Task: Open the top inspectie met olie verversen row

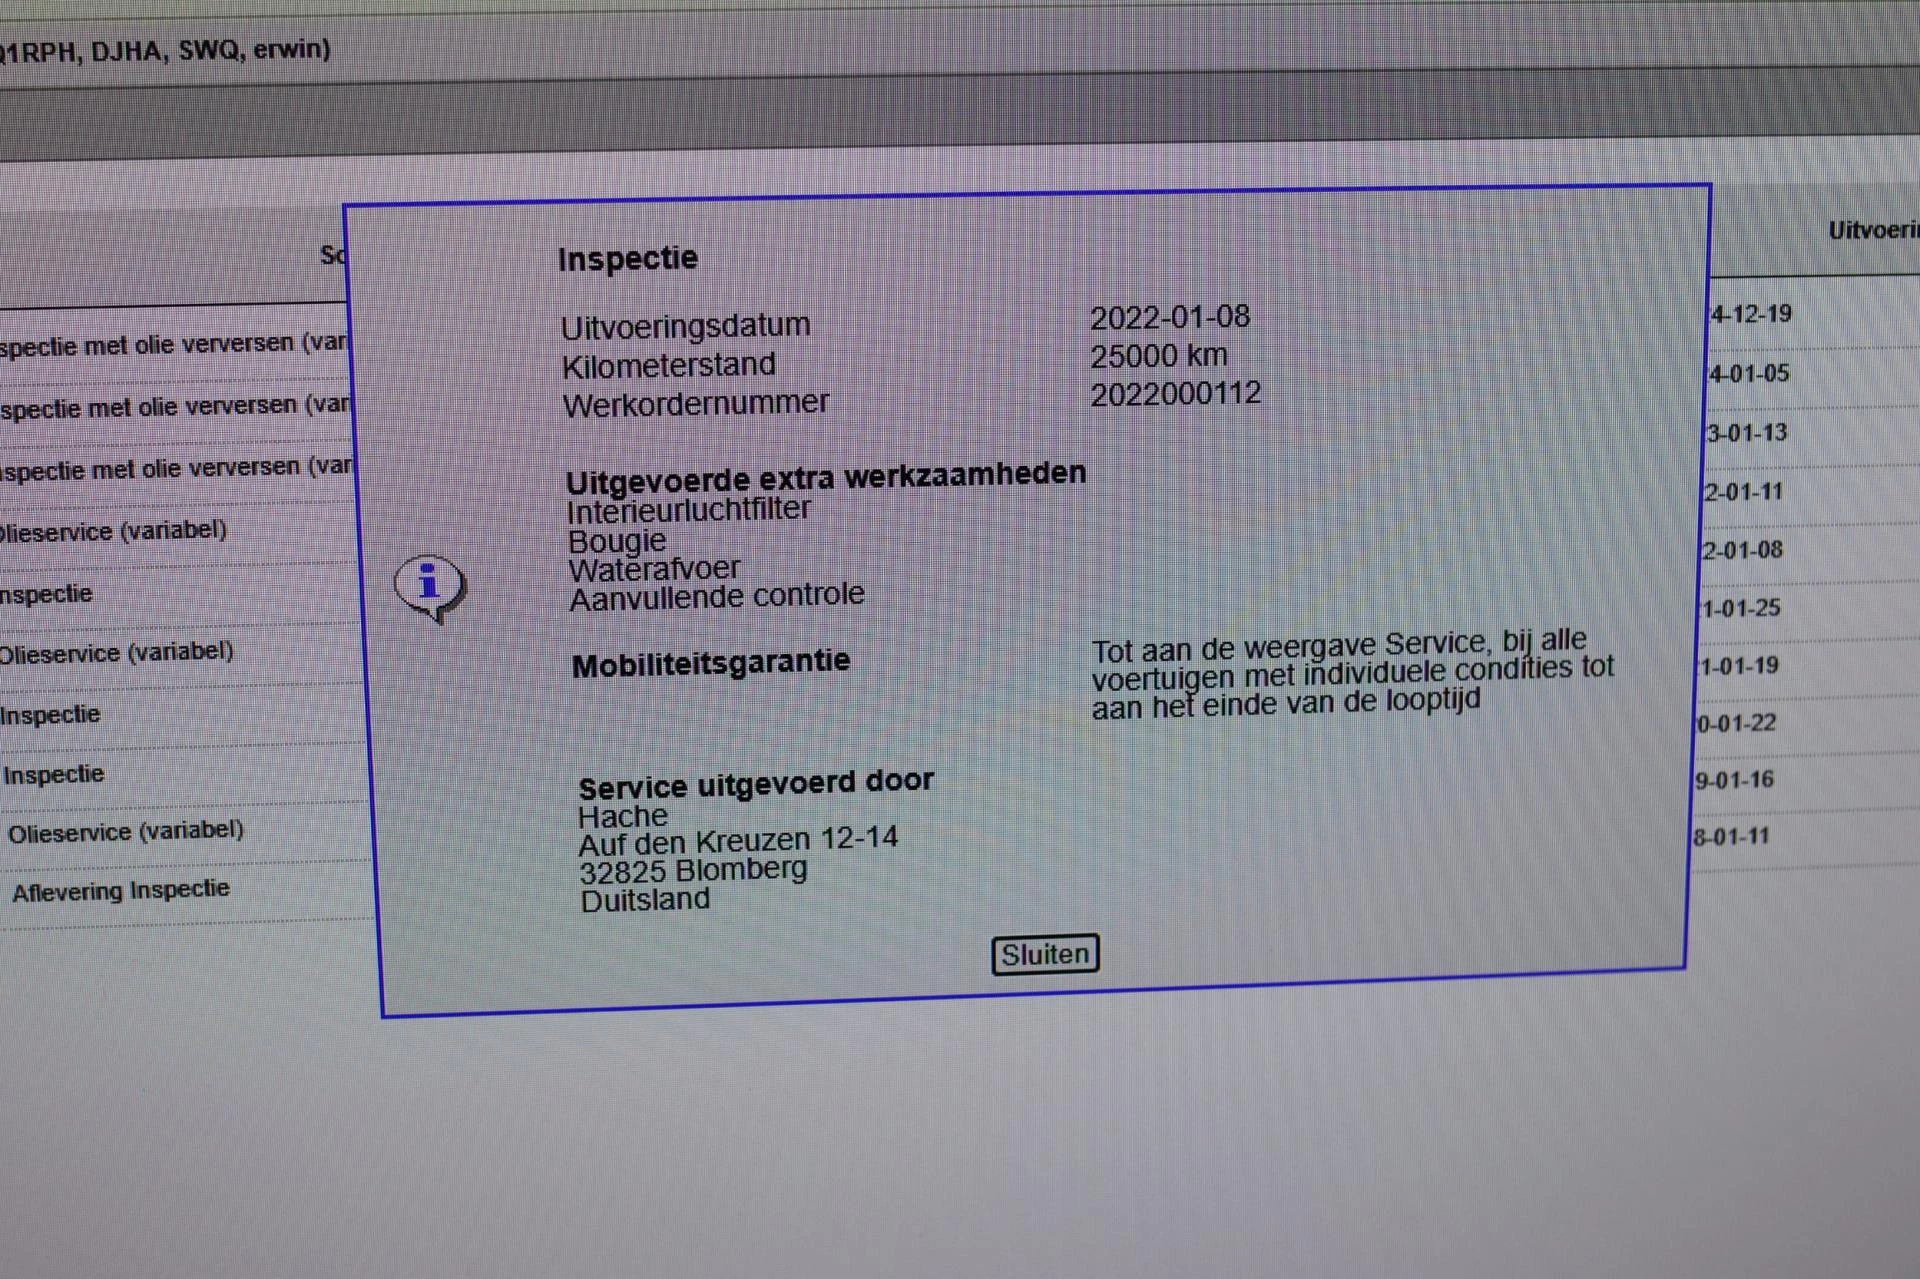Action: tap(175, 345)
